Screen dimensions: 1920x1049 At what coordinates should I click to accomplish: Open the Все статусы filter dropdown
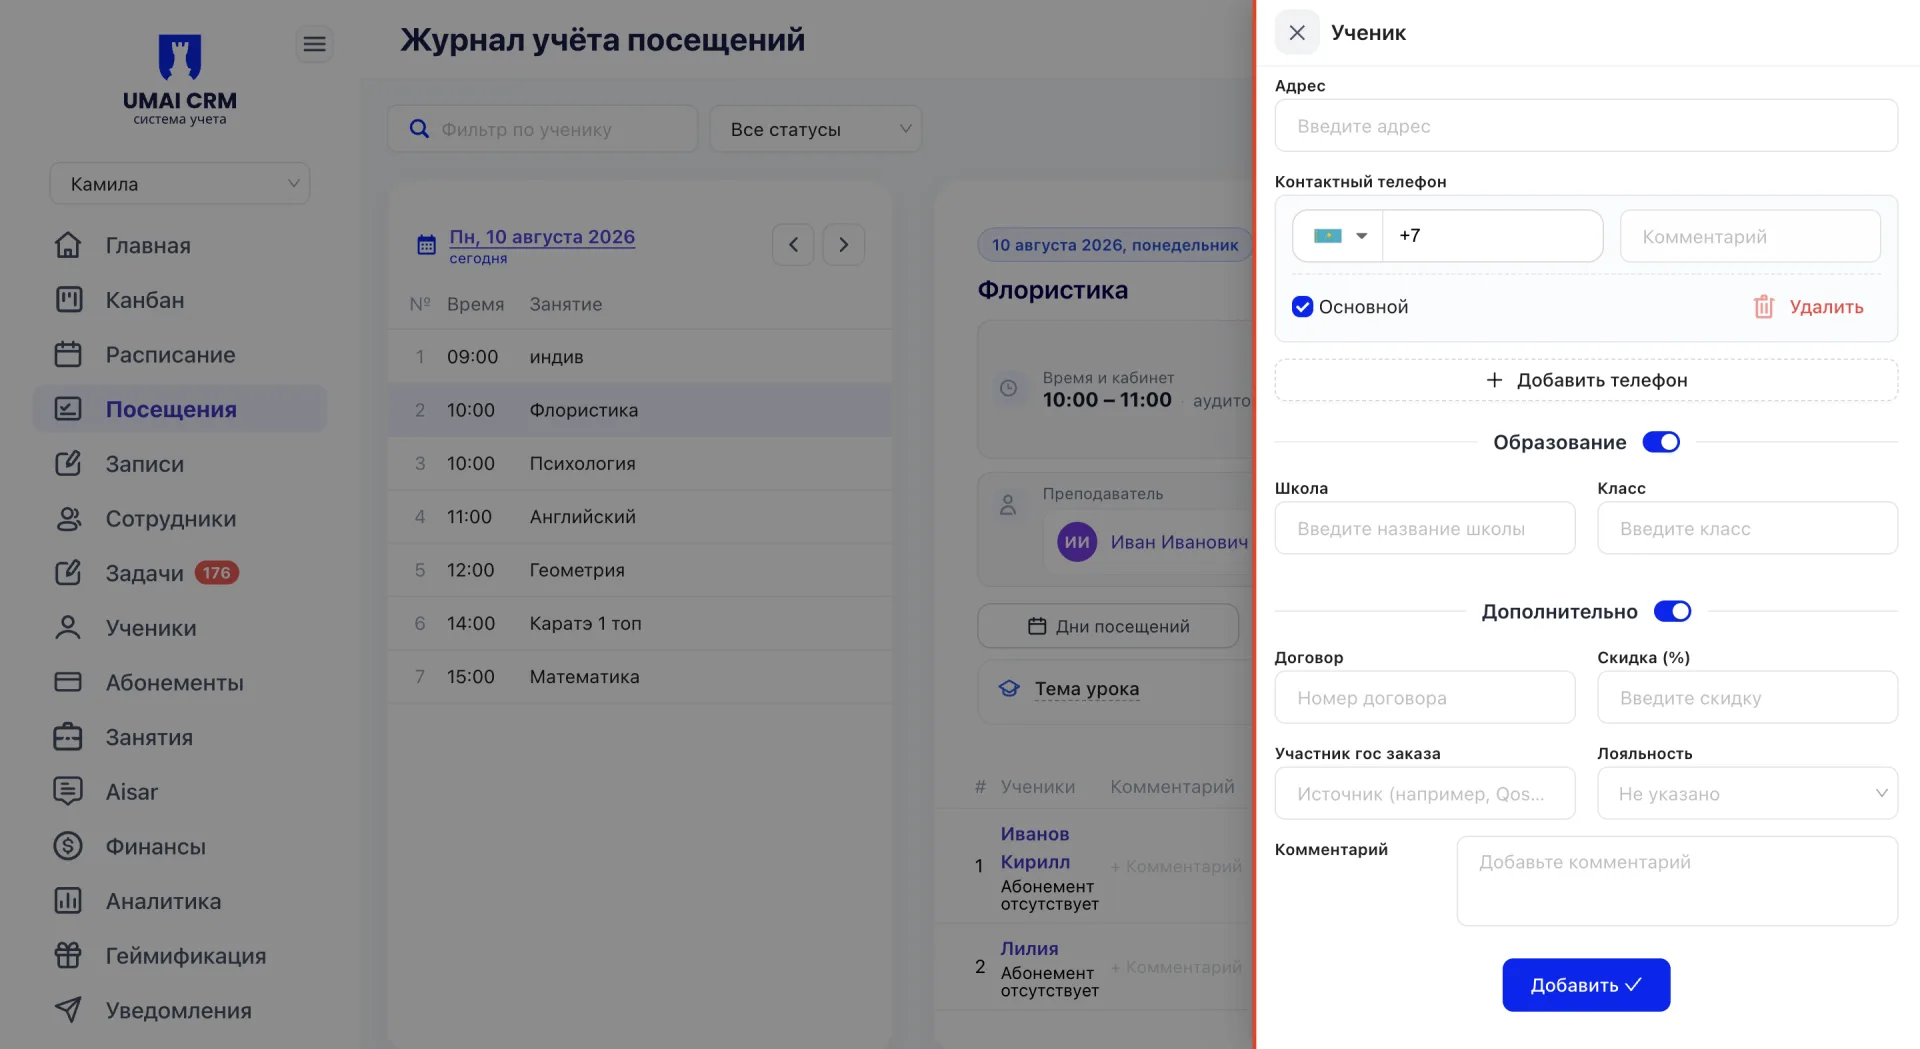click(x=816, y=129)
